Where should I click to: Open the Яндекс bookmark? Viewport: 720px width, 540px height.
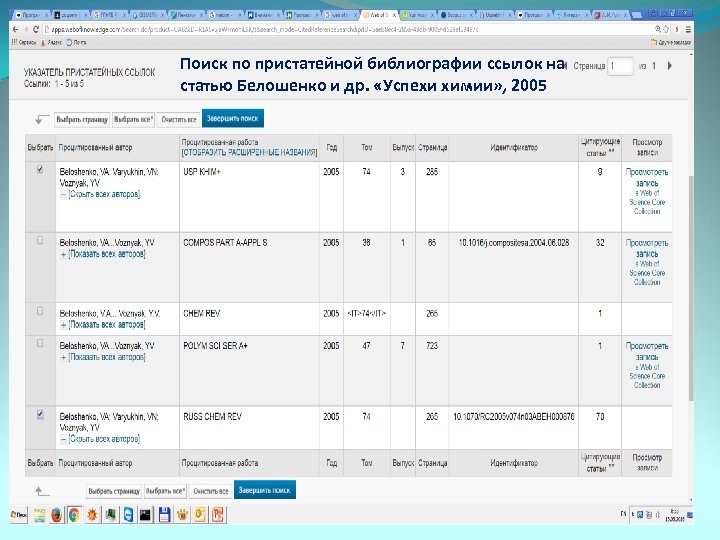(51, 42)
